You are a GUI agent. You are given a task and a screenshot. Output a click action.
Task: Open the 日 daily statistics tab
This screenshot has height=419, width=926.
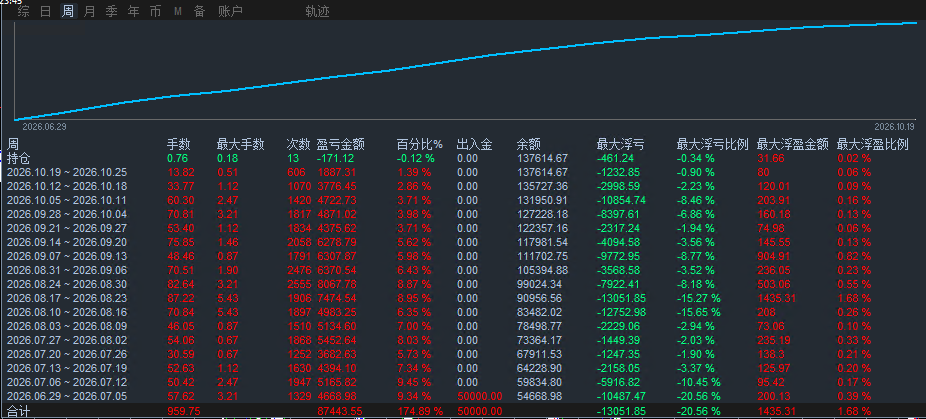click(x=45, y=11)
